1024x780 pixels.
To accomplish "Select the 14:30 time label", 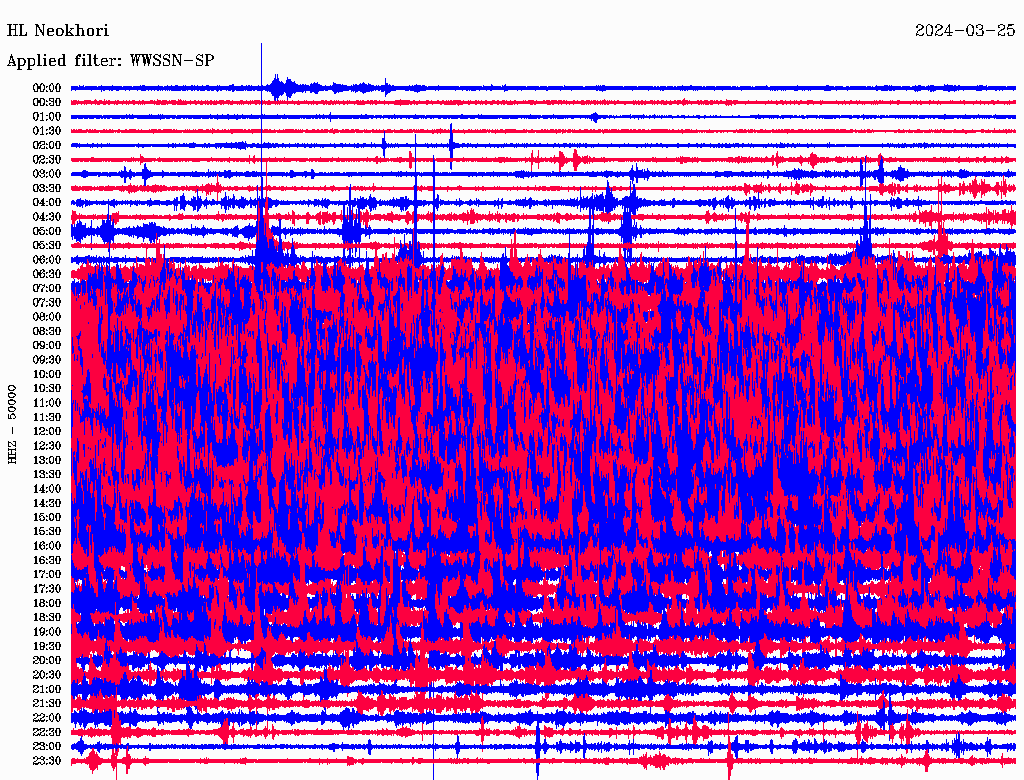I will click(x=47, y=504).
